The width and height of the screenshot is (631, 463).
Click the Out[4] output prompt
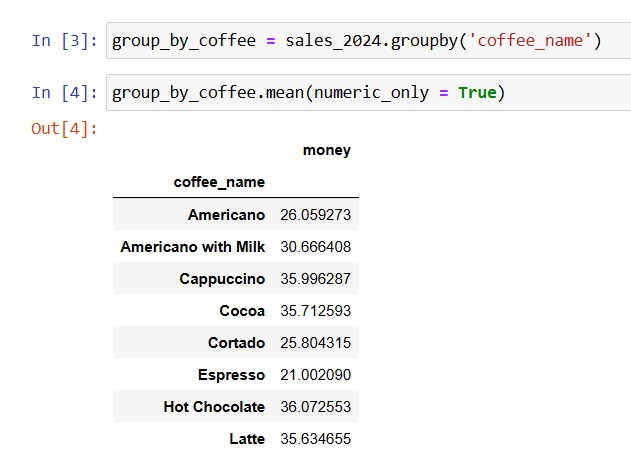coord(64,129)
